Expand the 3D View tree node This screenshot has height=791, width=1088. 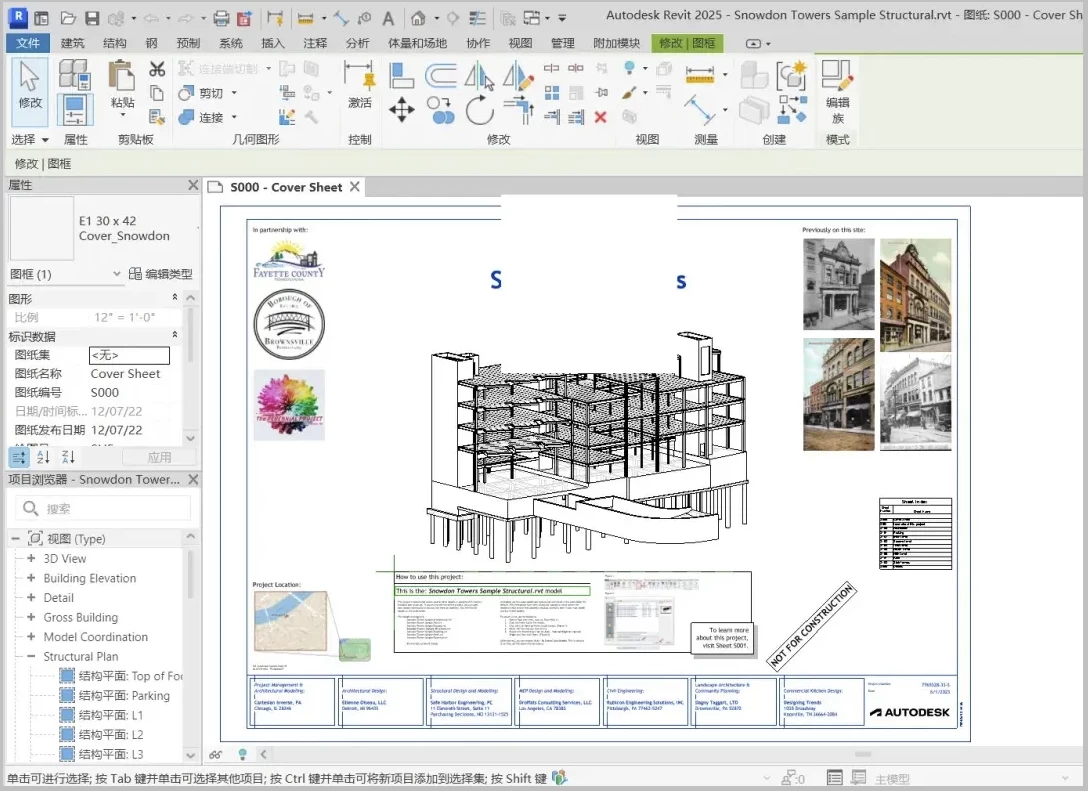[31, 559]
